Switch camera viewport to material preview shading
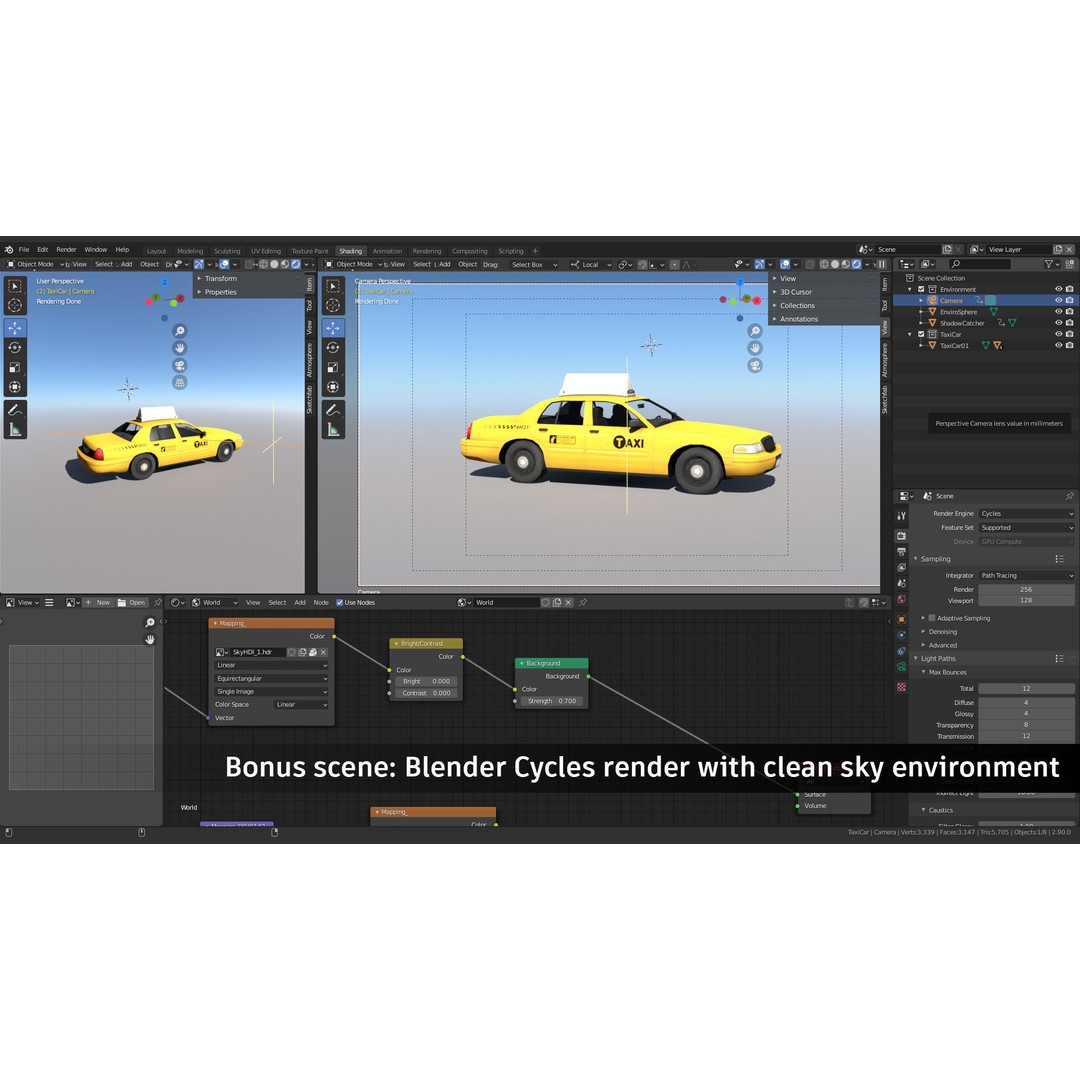The image size is (1080, 1080). (x=846, y=264)
